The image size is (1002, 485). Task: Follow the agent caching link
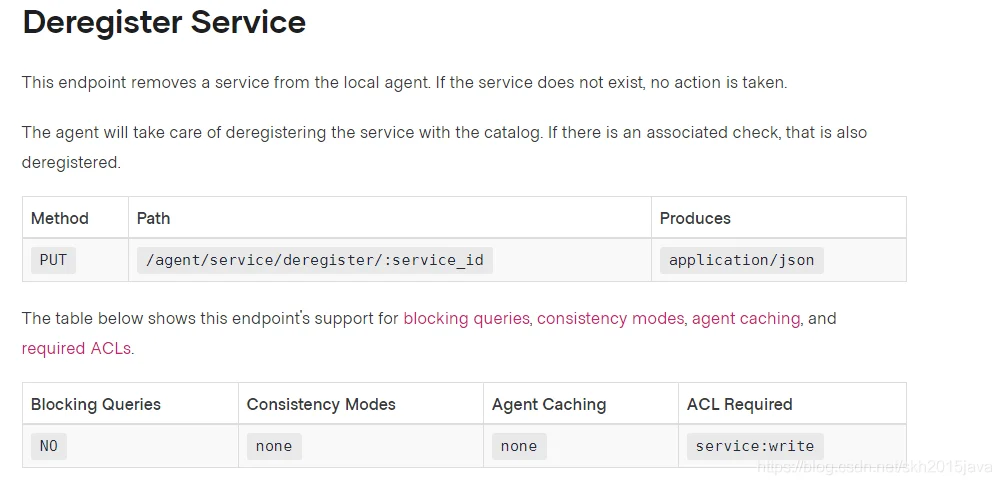746,319
